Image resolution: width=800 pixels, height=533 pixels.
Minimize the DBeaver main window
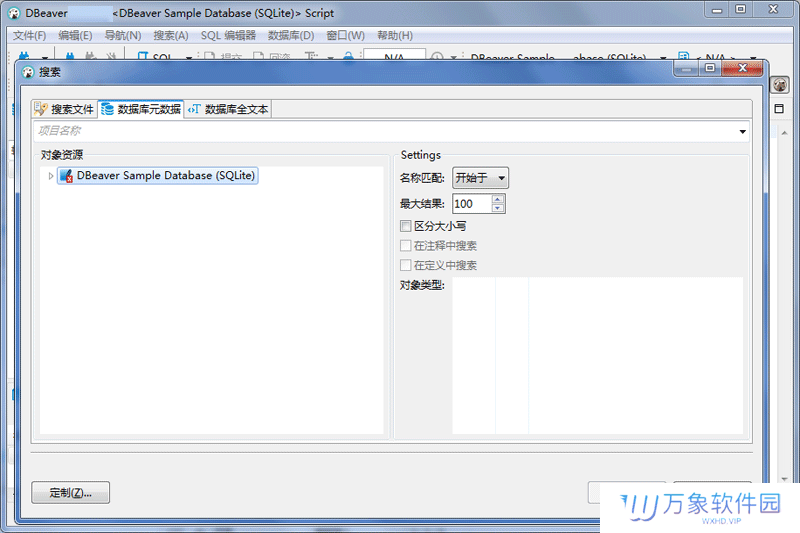tap(717, 10)
